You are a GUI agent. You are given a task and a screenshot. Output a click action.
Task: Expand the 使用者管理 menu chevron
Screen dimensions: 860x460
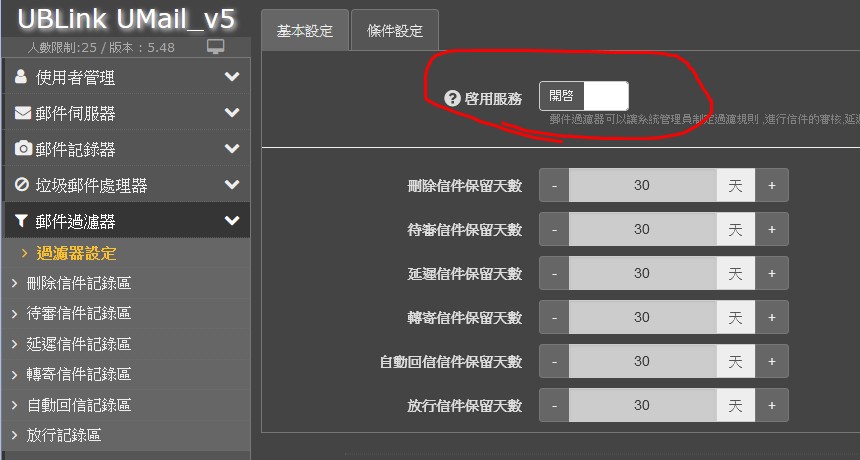pos(232,76)
